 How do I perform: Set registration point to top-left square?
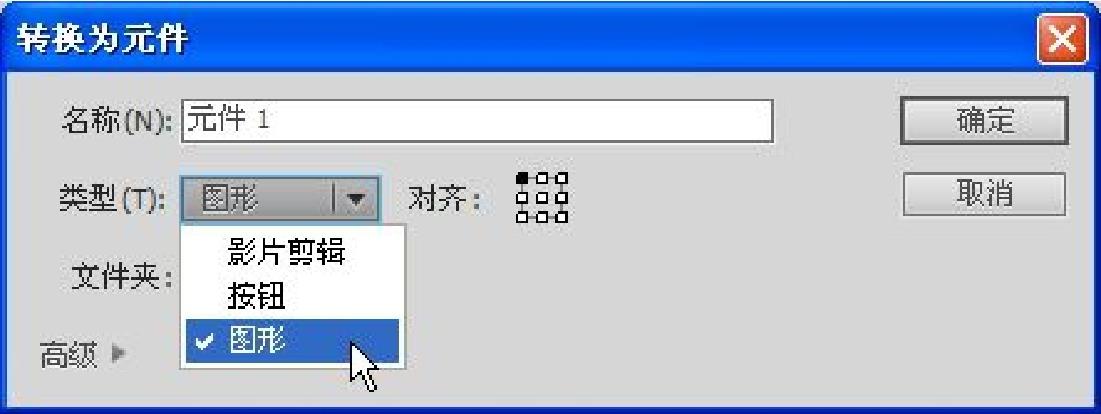coord(522,178)
